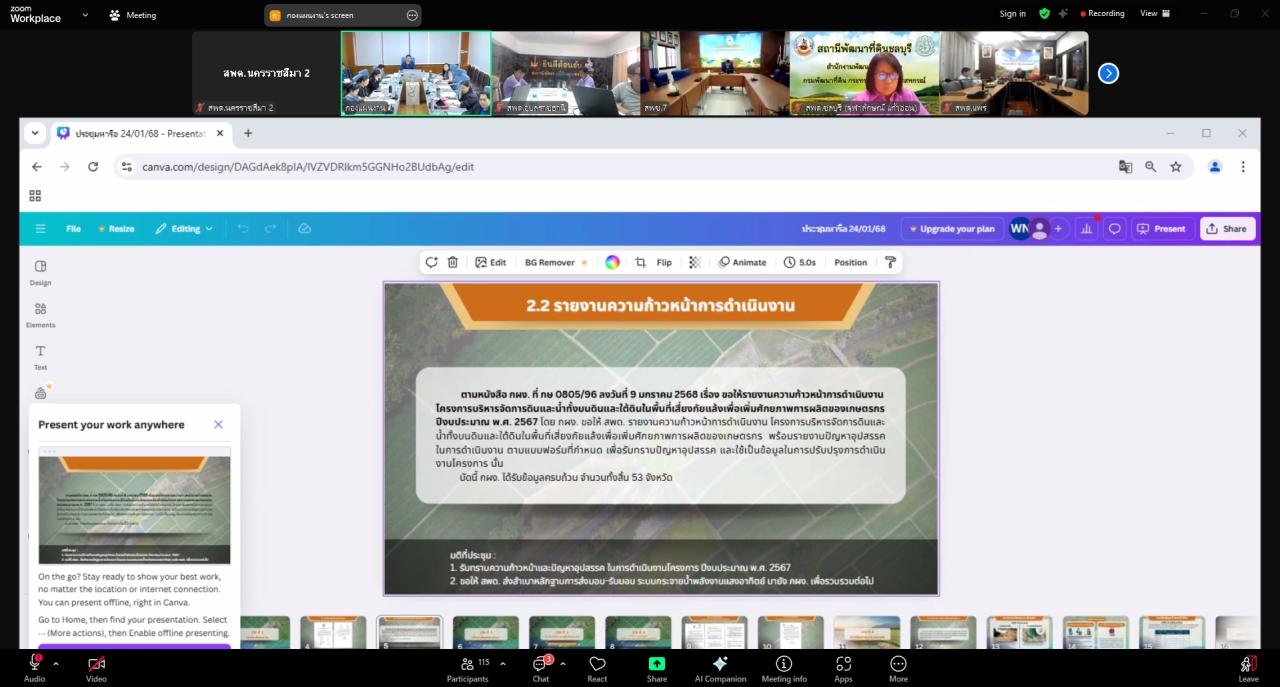Open the File menu in Canva
Screen dimensions: 1280x687
(73, 229)
